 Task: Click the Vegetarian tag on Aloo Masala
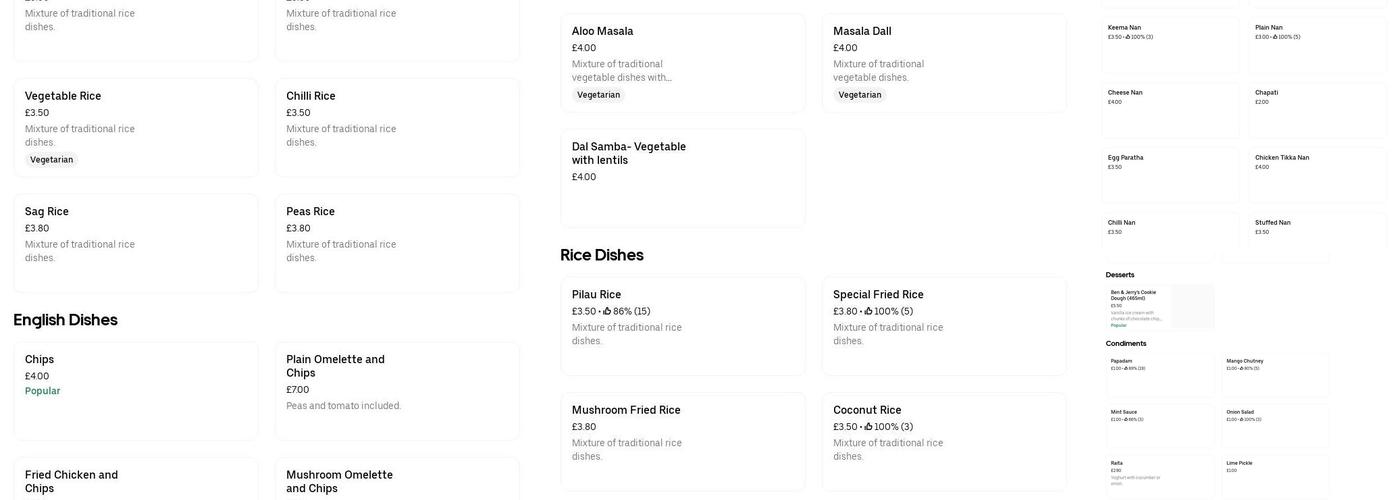tap(598, 95)
